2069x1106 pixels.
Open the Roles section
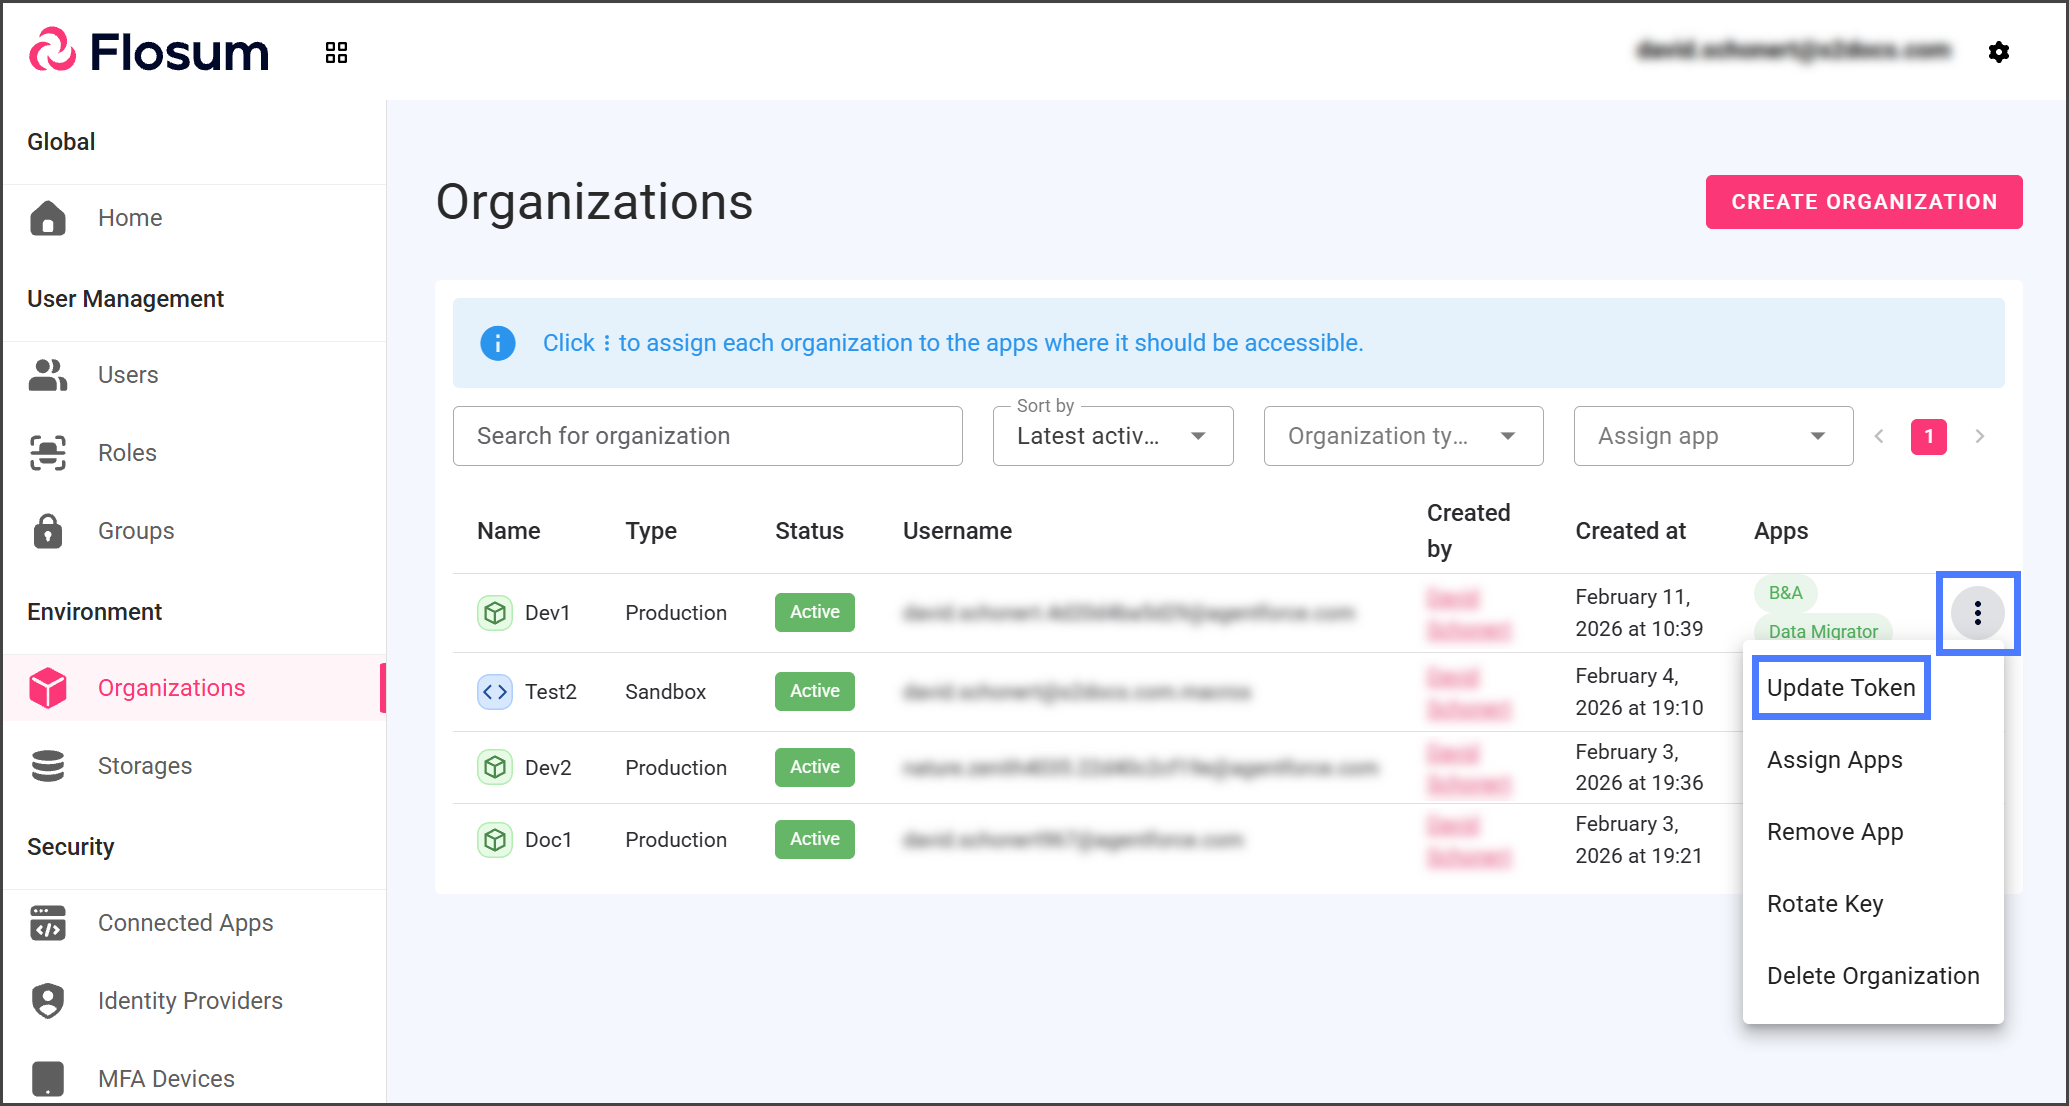pos(126,453)
